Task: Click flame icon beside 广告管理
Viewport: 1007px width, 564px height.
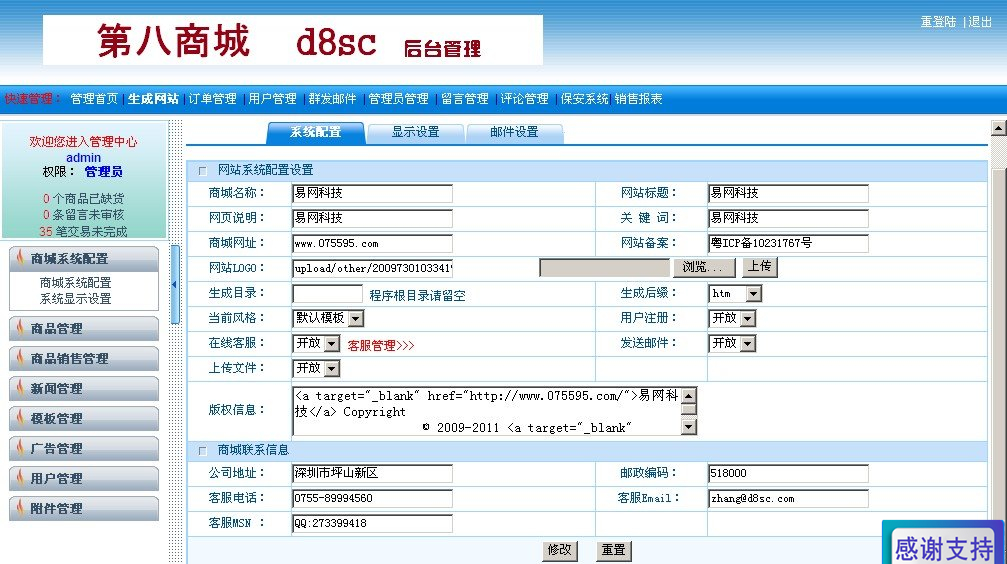Action: click(x=21, y=448)
